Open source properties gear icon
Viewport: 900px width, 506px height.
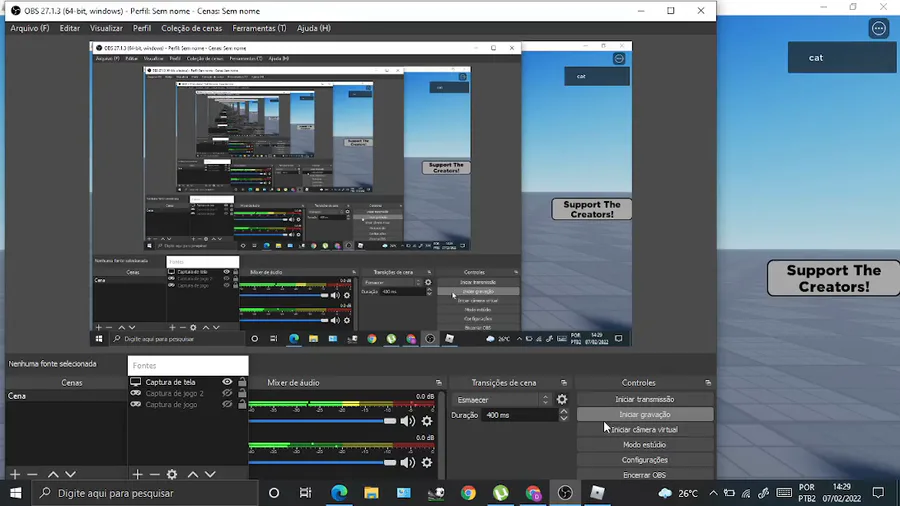pos(172,474)
